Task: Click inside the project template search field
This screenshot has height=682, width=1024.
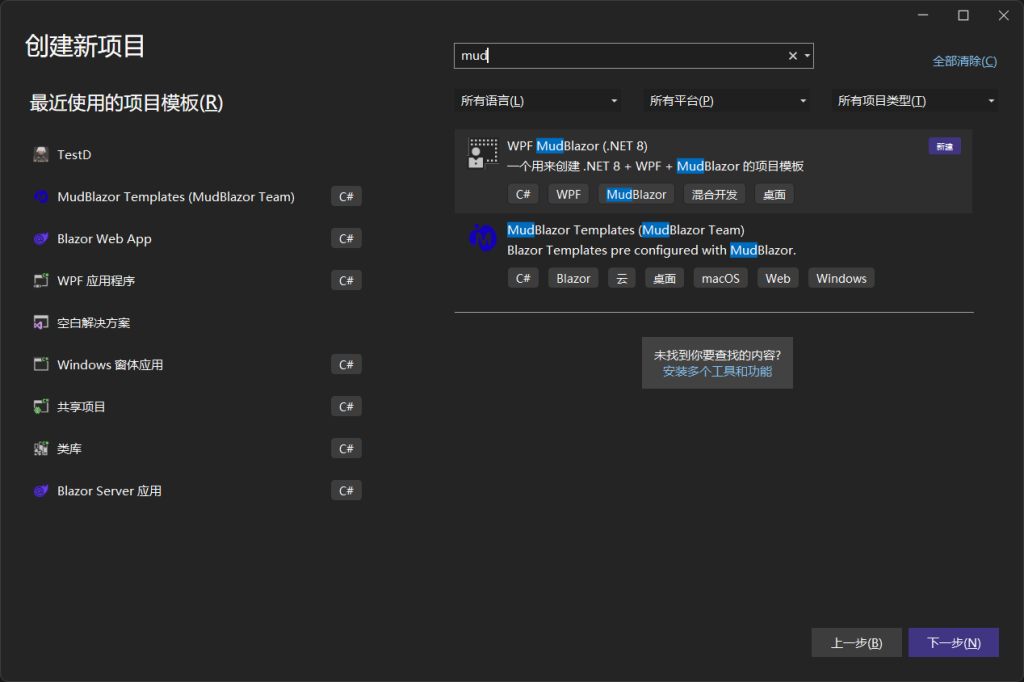Action: click(x=620, y=55)
